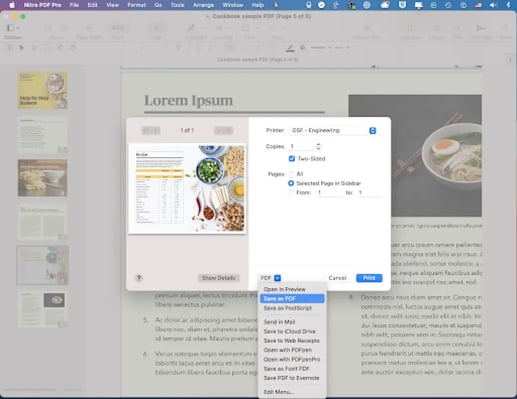This screenshot has height=399, width=517.
Task: Choose Save PDF to Evernote
Action: [x=292, y=378]
